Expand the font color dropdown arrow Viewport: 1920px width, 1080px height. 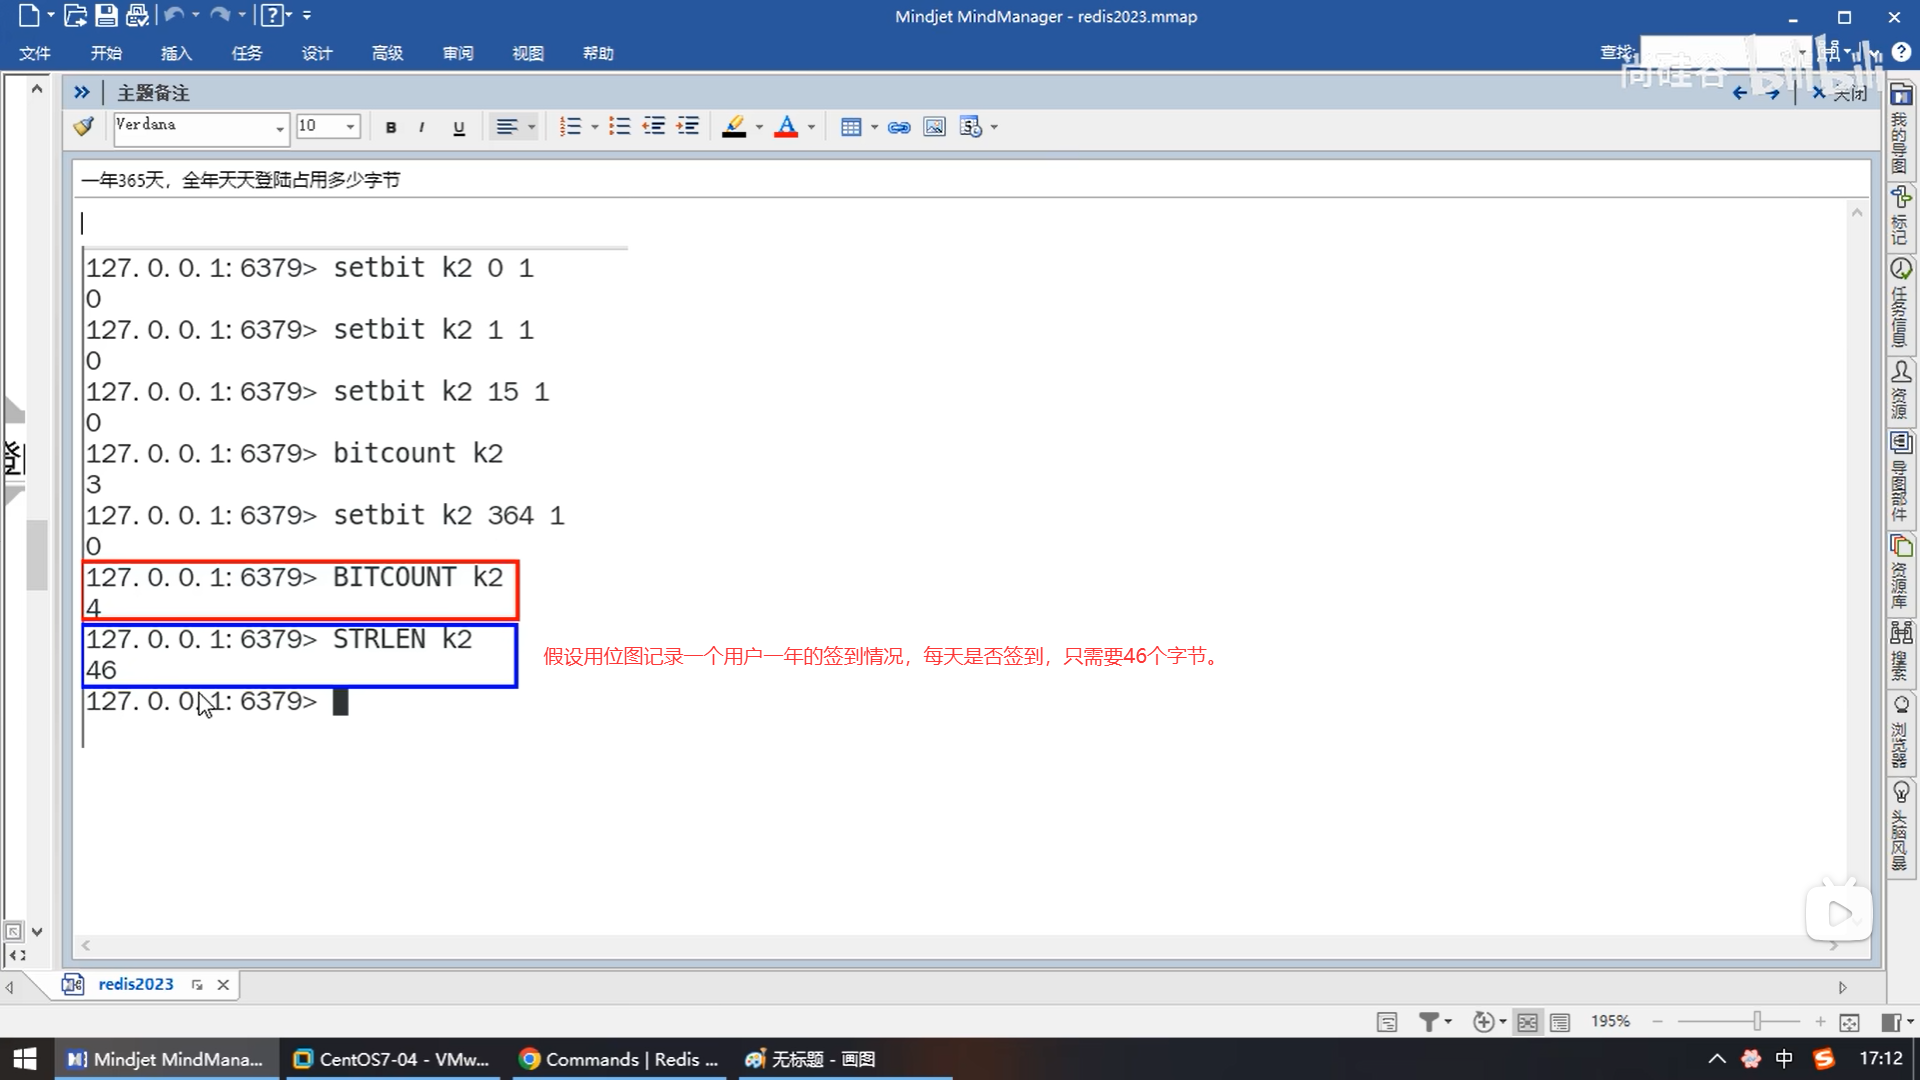(x=811, y=127)
